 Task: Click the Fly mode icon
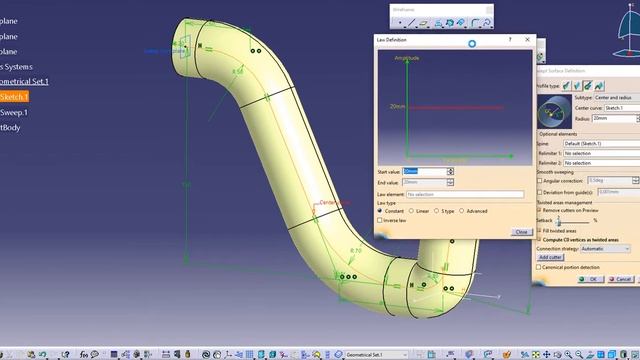point(525,354)
